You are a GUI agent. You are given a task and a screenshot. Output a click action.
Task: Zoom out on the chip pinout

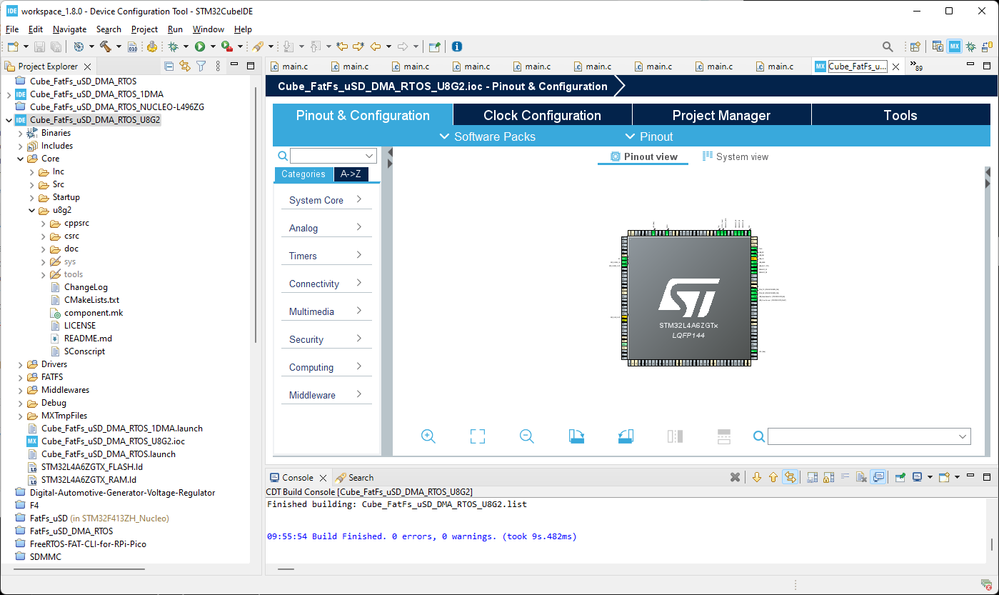tap(527, 436)
